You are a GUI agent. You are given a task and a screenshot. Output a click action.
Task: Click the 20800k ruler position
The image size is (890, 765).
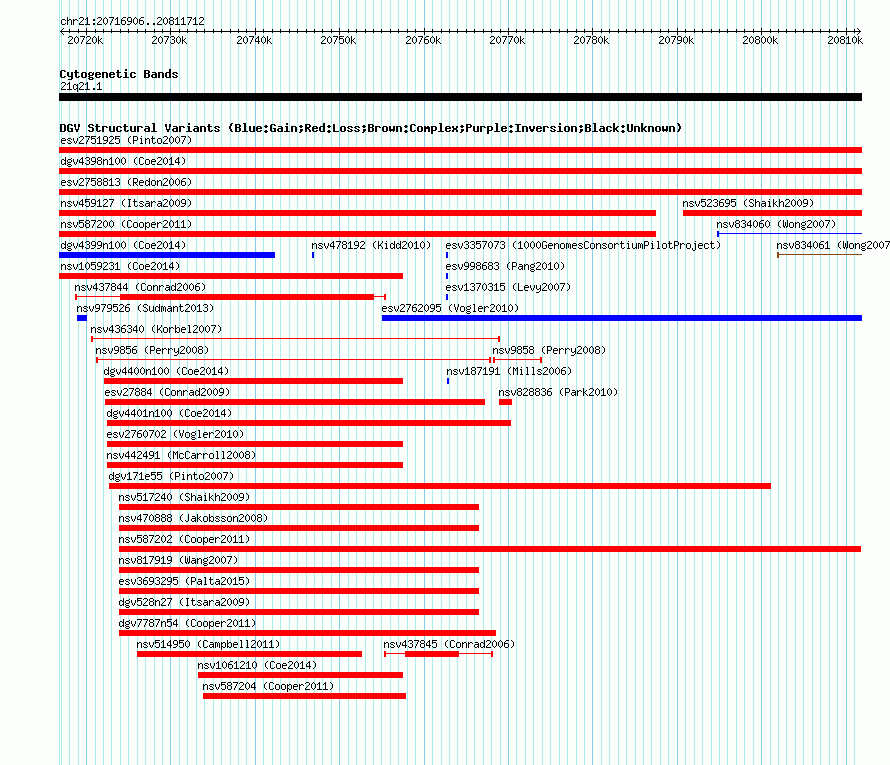click(761, 40)
